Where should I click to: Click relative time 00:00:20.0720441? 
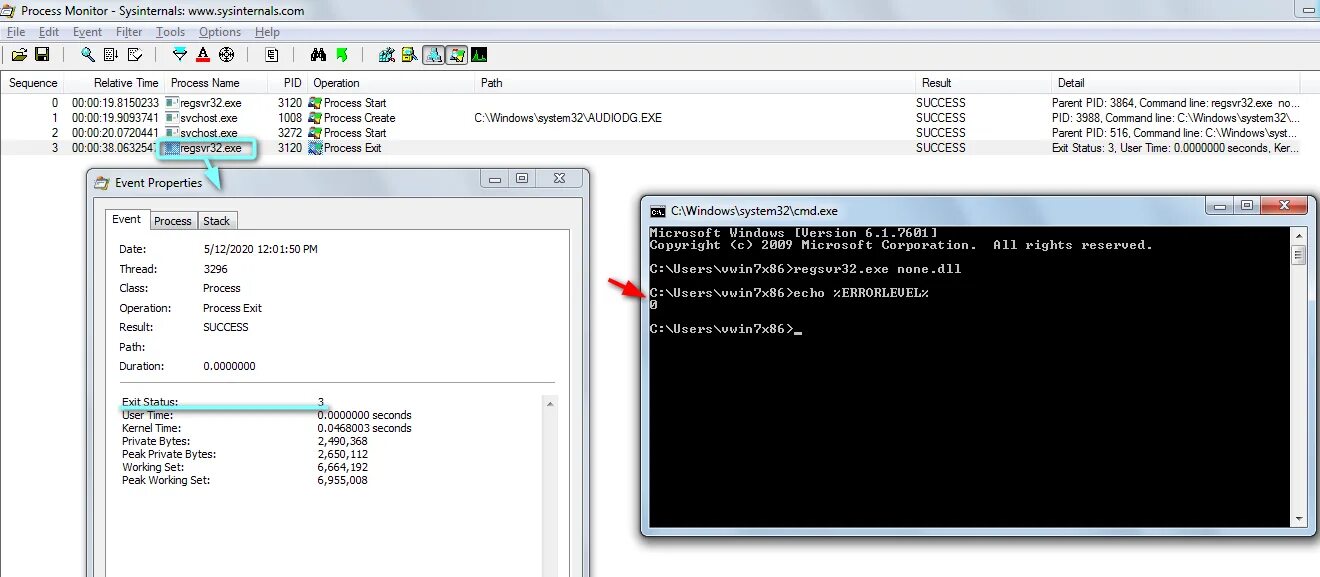[115, 133]
